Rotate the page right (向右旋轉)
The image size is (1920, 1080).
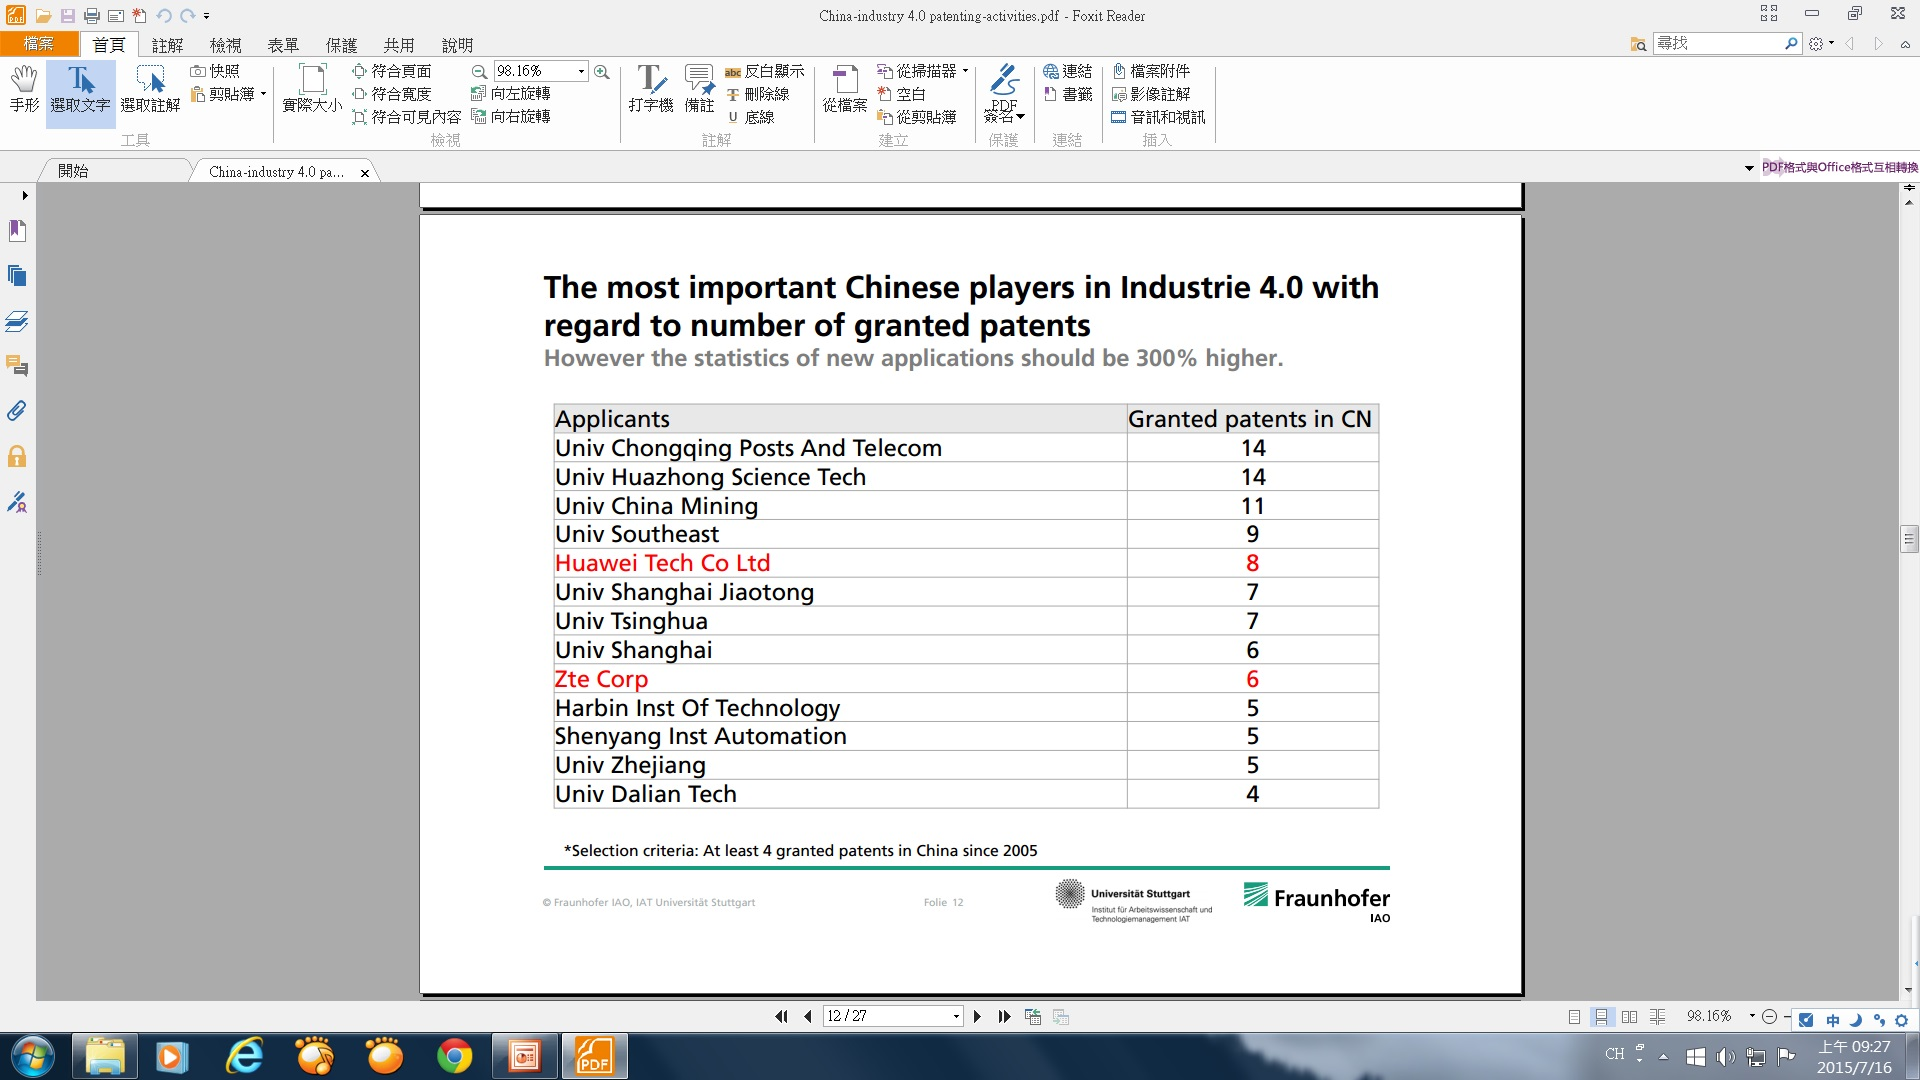tap(511, 117)
